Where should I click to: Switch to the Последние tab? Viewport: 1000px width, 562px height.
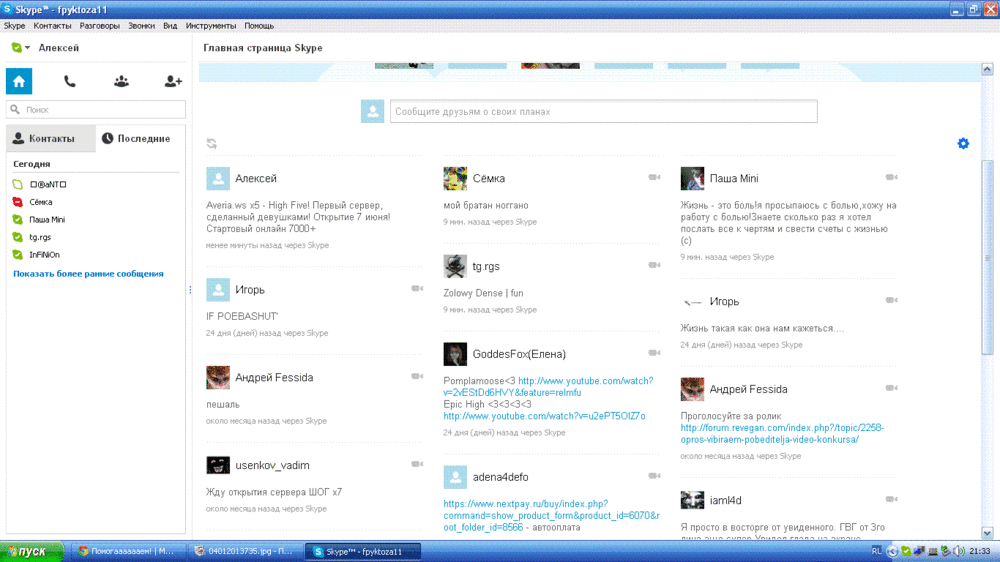point(141,139)
